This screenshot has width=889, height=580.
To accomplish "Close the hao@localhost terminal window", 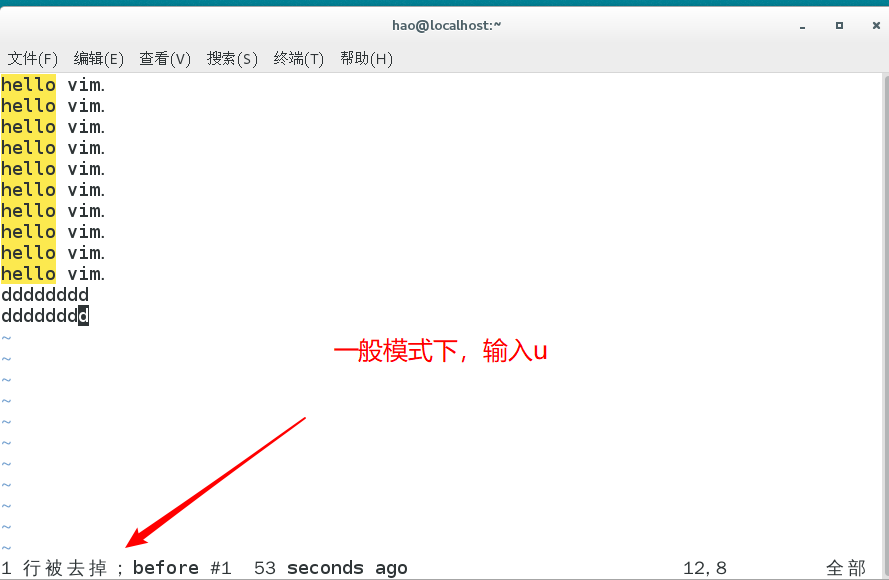I will pos(876,26).
